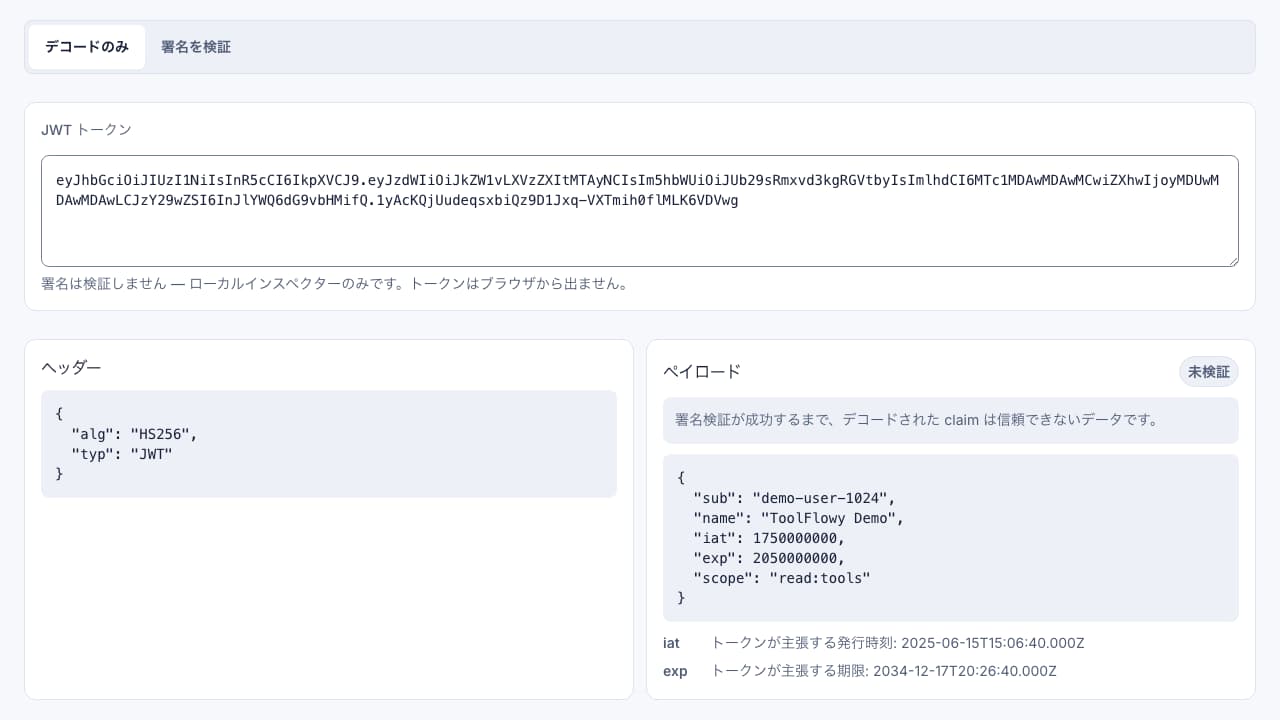Click inside the JWT token textarea

tap(640, 211)
